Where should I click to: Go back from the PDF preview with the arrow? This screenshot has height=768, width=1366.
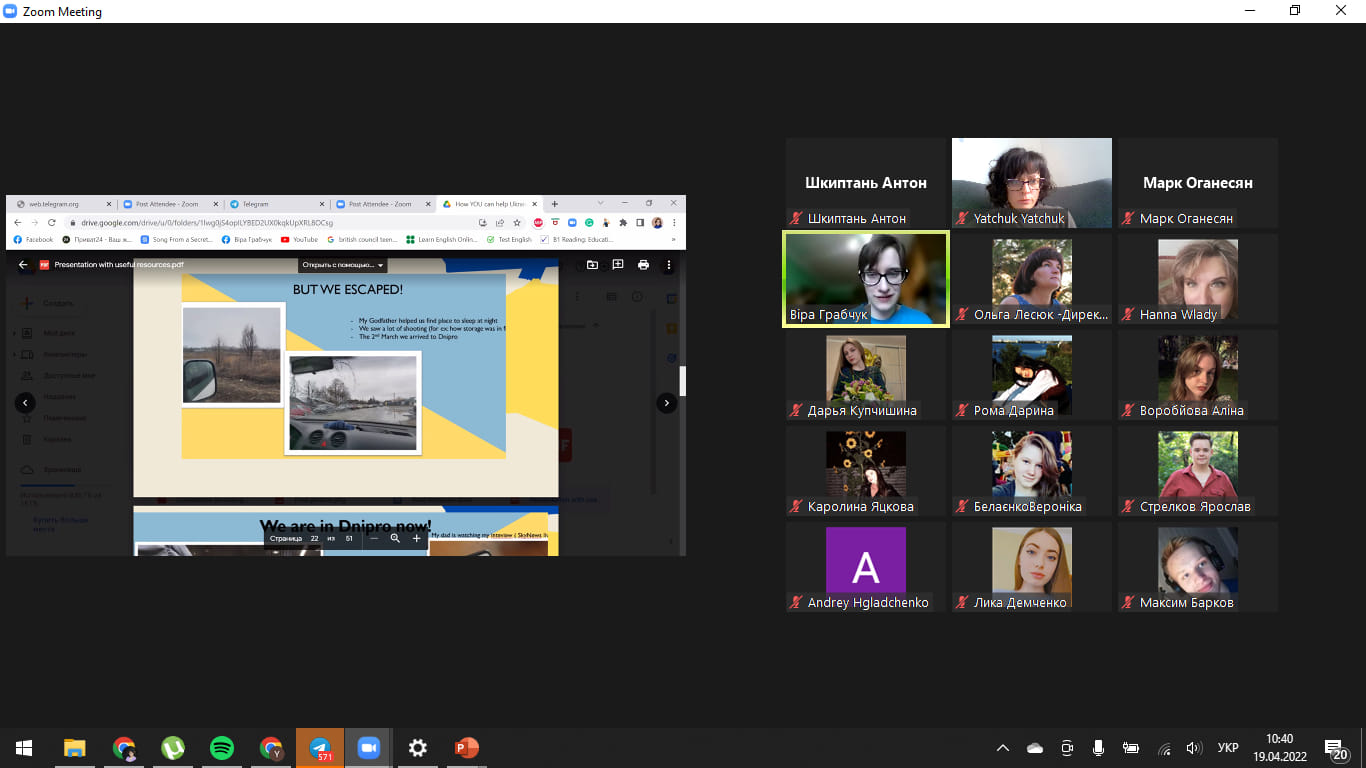tap(23, 265)
